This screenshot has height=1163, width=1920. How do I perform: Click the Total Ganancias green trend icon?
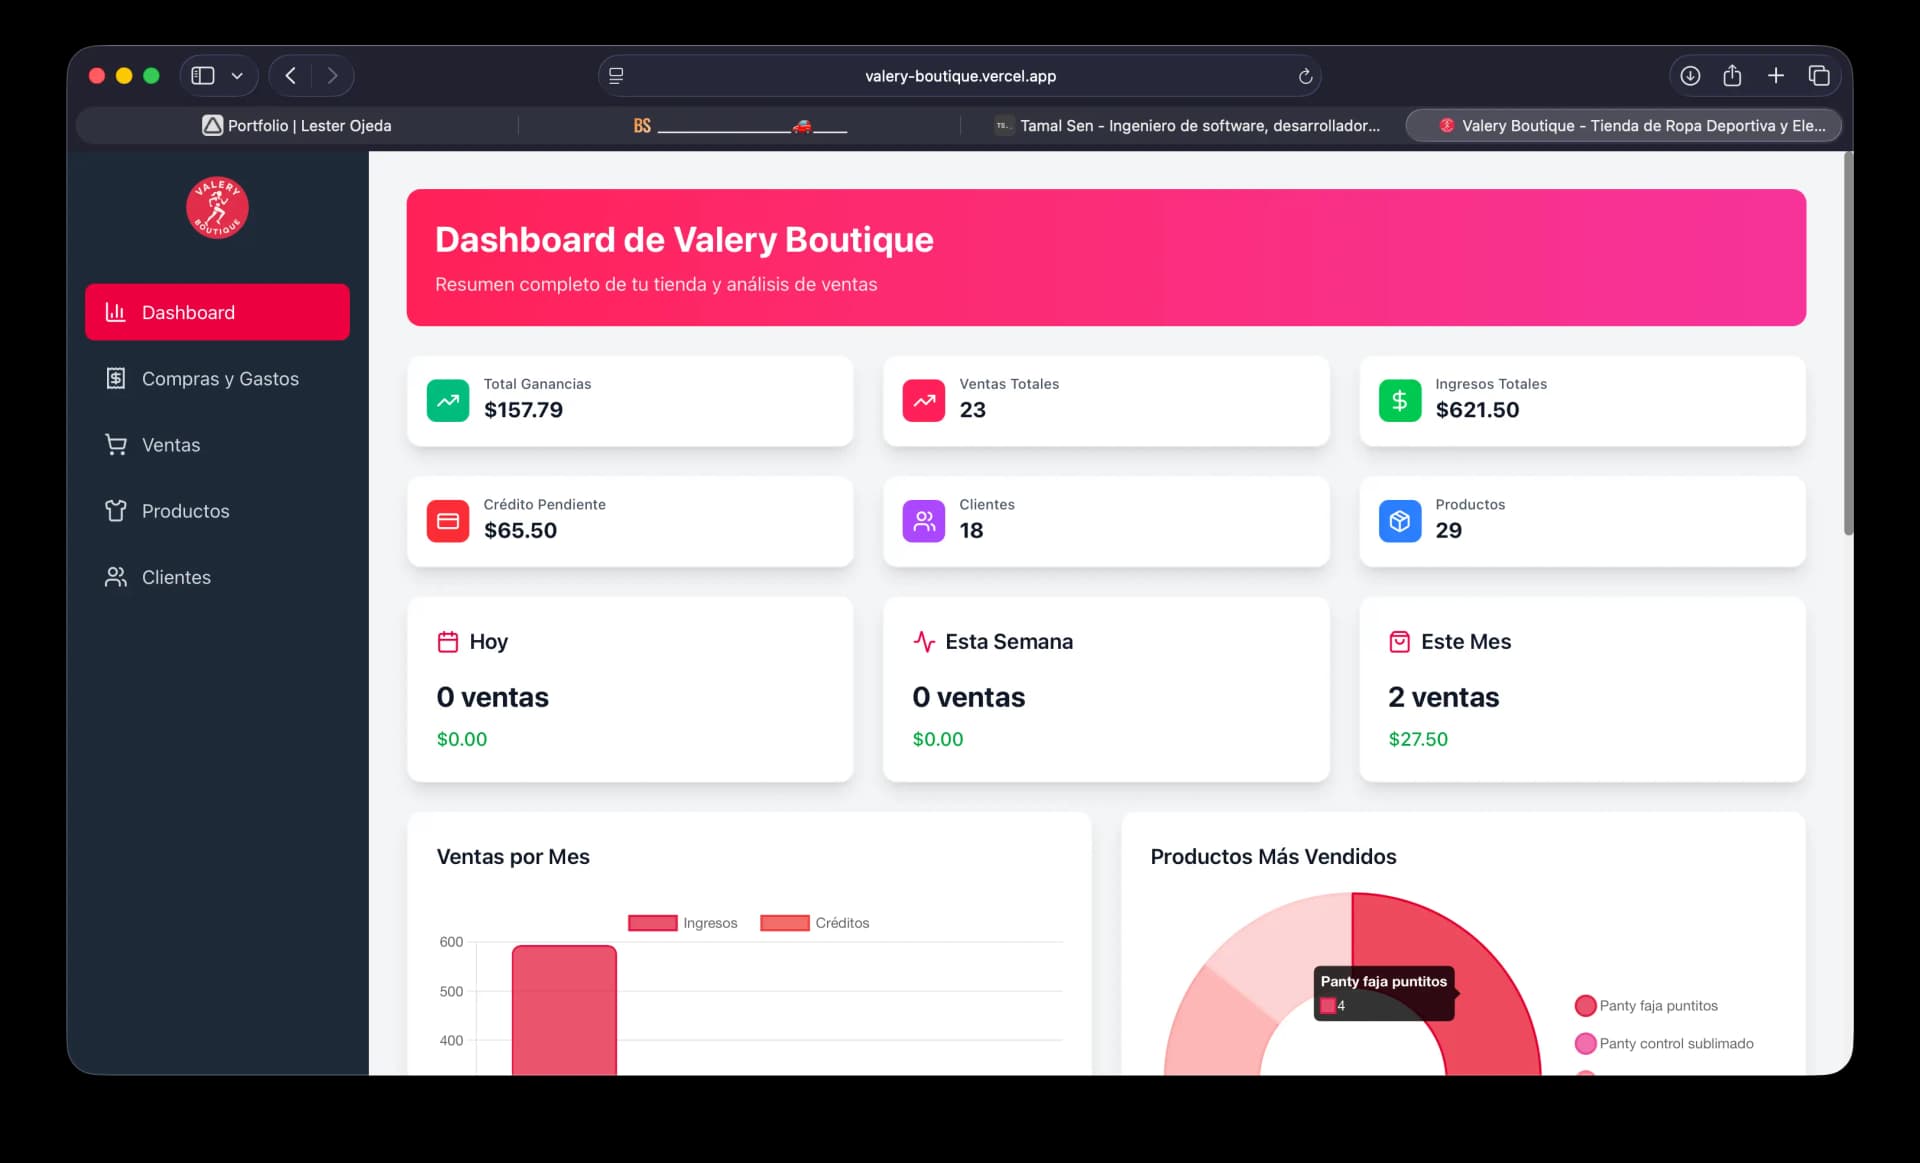[x=447, y=401]
